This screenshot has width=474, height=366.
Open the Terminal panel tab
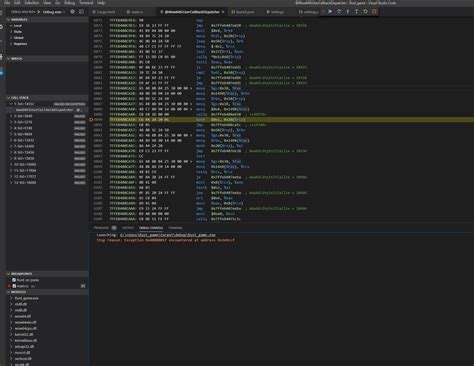tap(175, 228)
